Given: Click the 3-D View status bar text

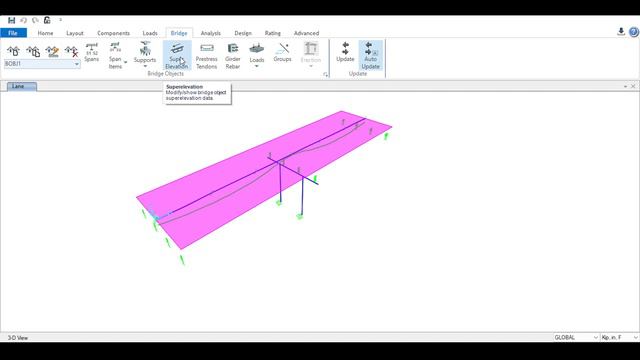Looking at the screenshot, I should 18,338.
